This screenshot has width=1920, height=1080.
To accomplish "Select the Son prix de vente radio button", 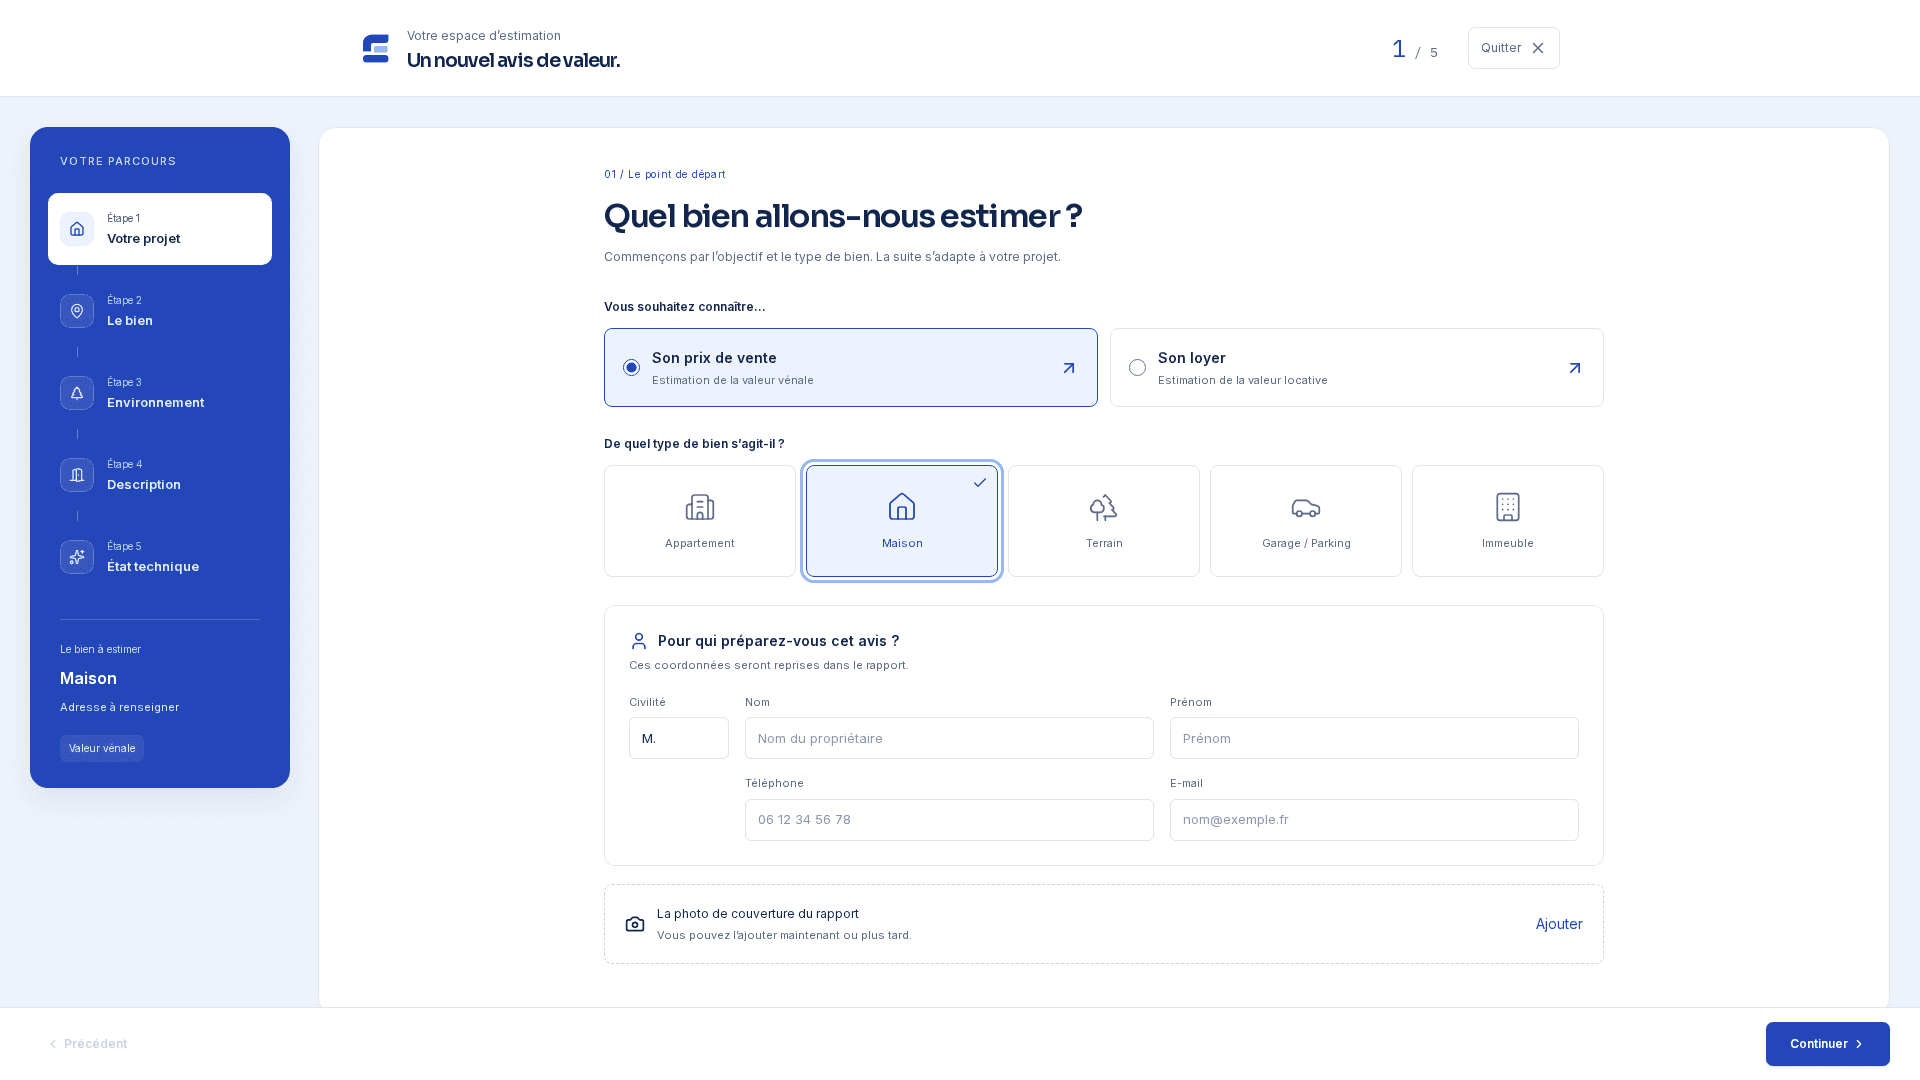I will [631, 368].
